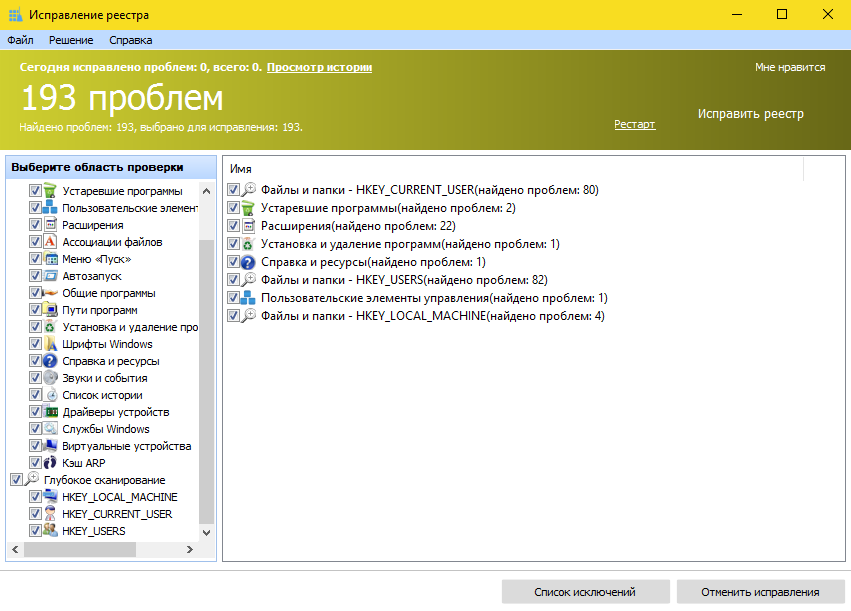Click the HKEY_USERS people icon in sidebar
The image size is (851, 611).
coord(50,530)
